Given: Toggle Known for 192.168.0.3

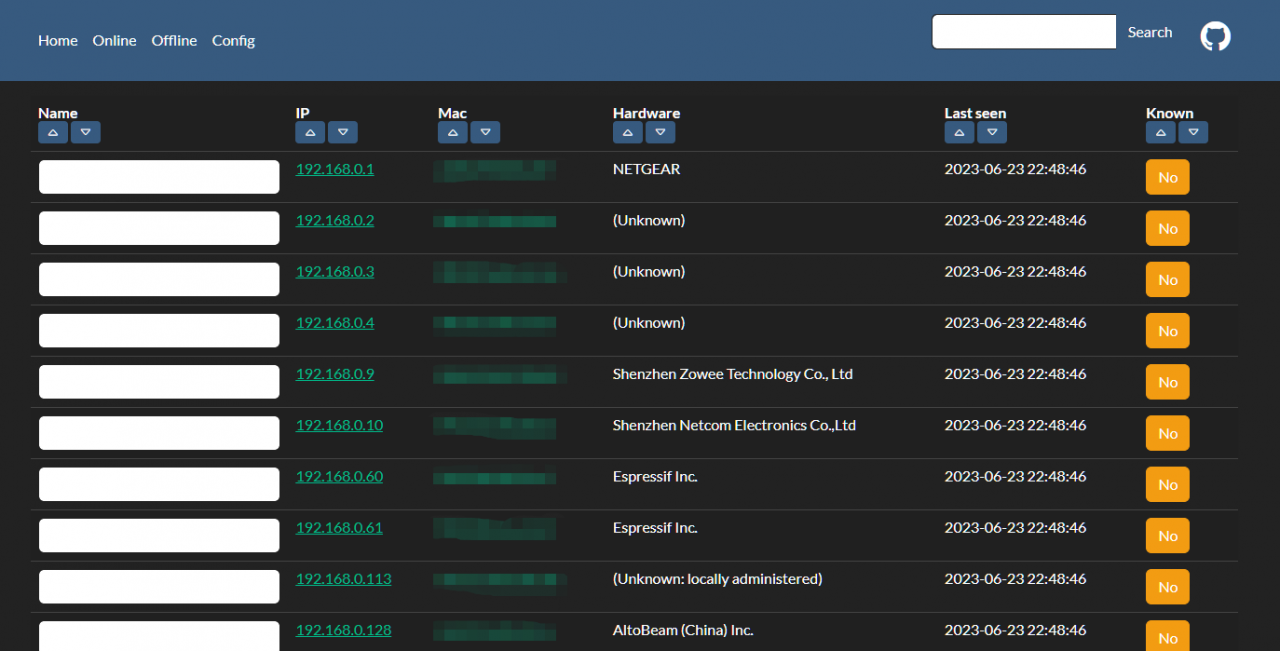Looking at the screenshot, I should 1168,280.
